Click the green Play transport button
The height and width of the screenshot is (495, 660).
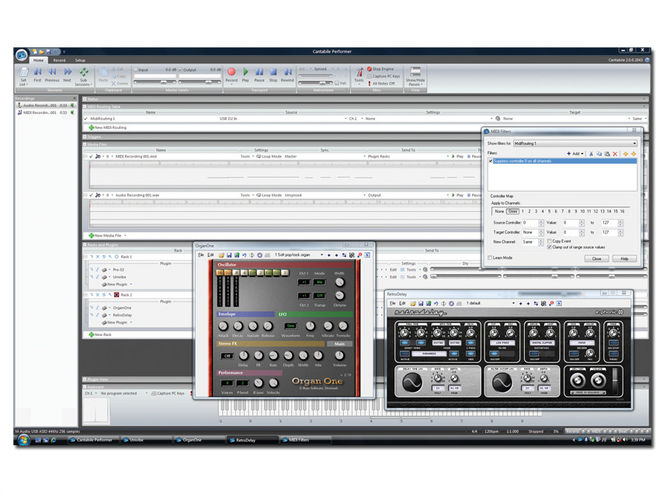[245, 75]
